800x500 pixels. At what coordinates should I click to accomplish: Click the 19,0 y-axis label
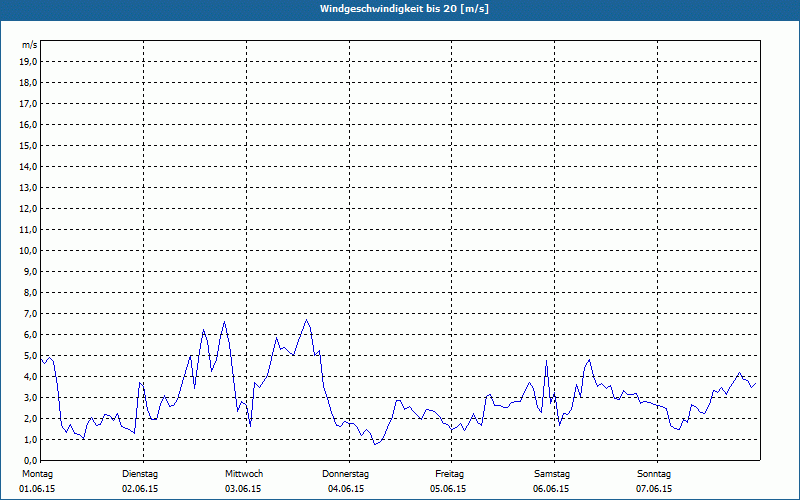(28, 62)
